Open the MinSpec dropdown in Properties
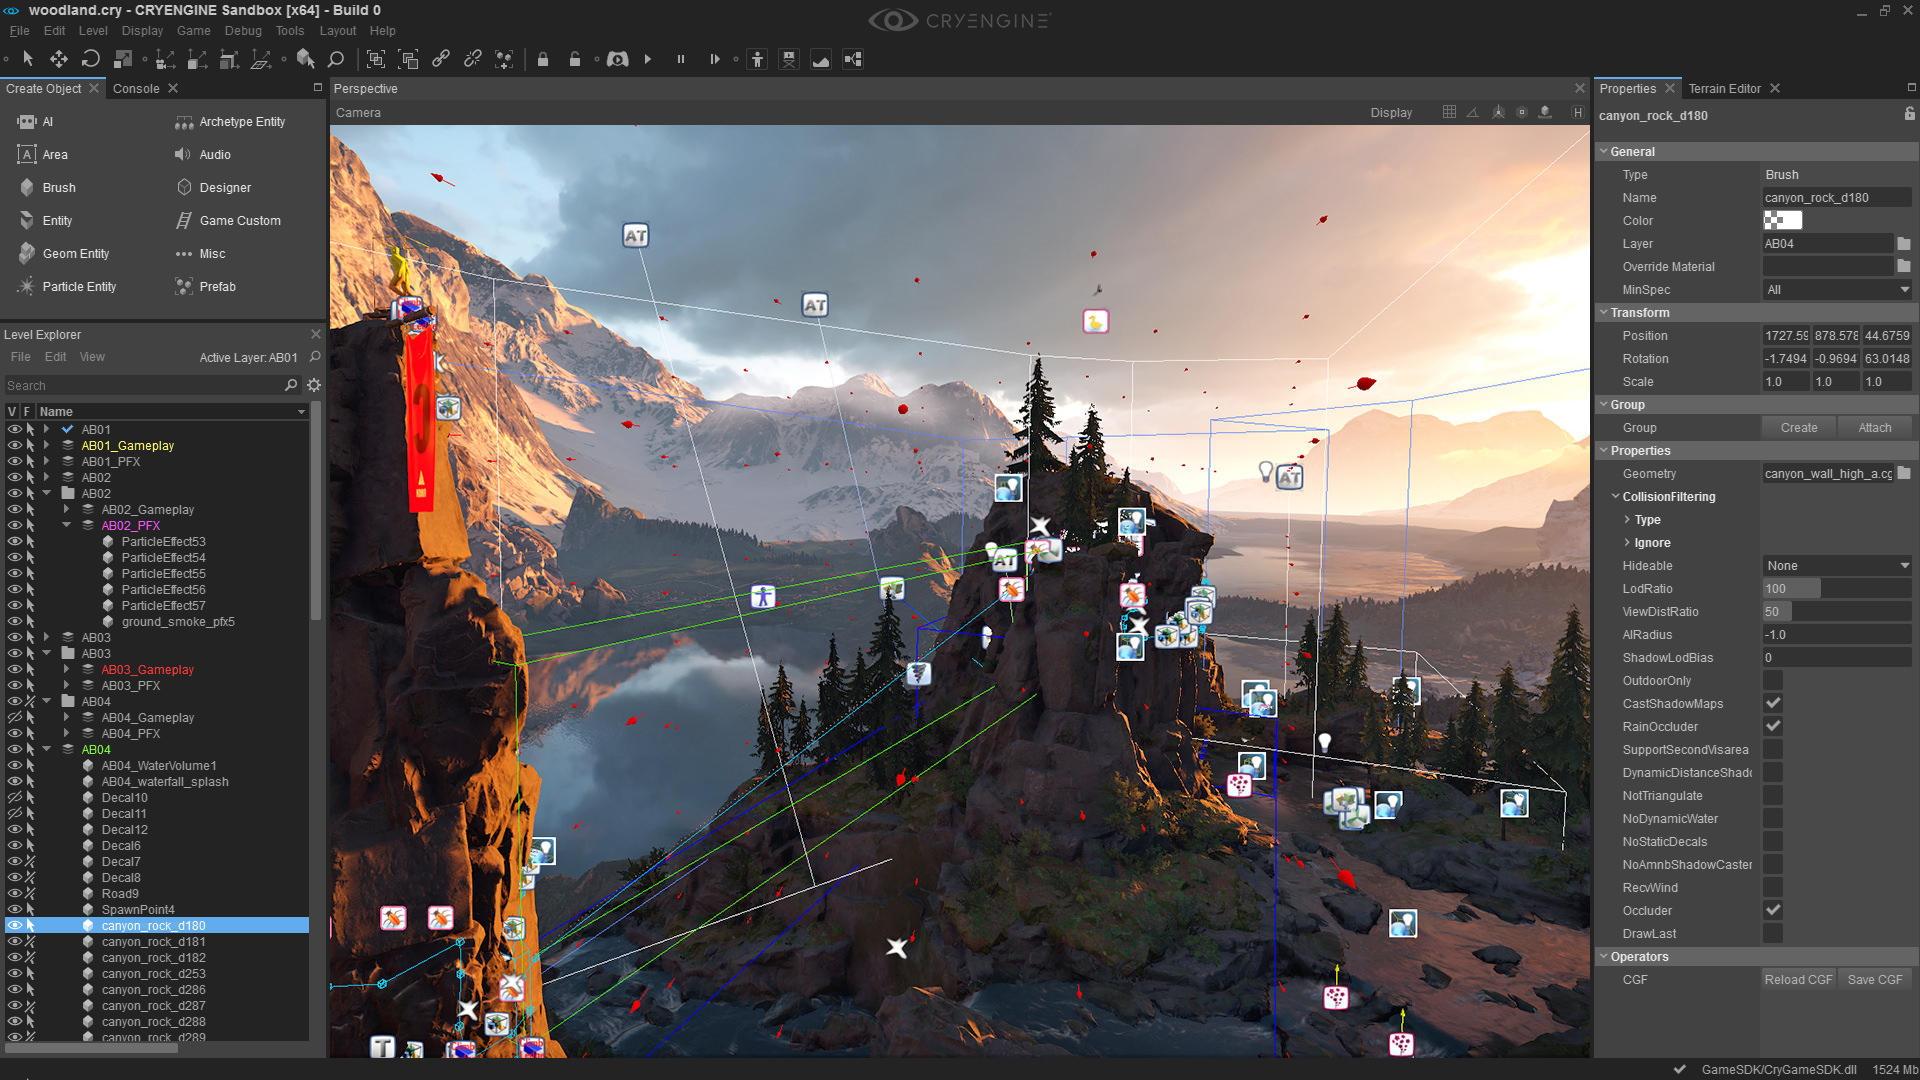The width and height of the screenshot is (1920, 1080). pos(1834,289)
